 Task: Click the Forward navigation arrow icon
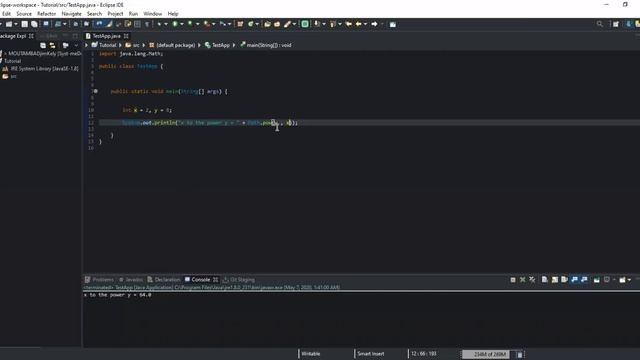tap(374, 24)
